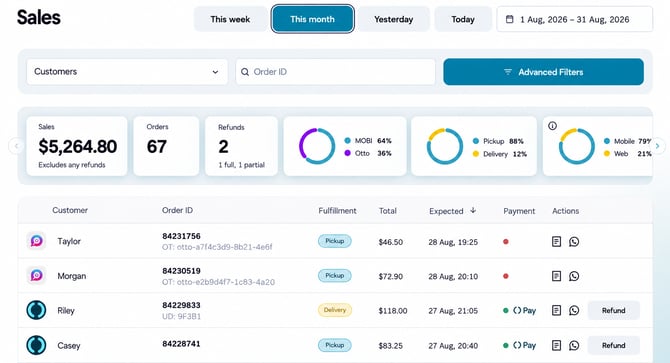This screenshot has height=363, width=670.
Task: Open date range picker 1 Aug – 31 Aug
Action: pos(574,19)
